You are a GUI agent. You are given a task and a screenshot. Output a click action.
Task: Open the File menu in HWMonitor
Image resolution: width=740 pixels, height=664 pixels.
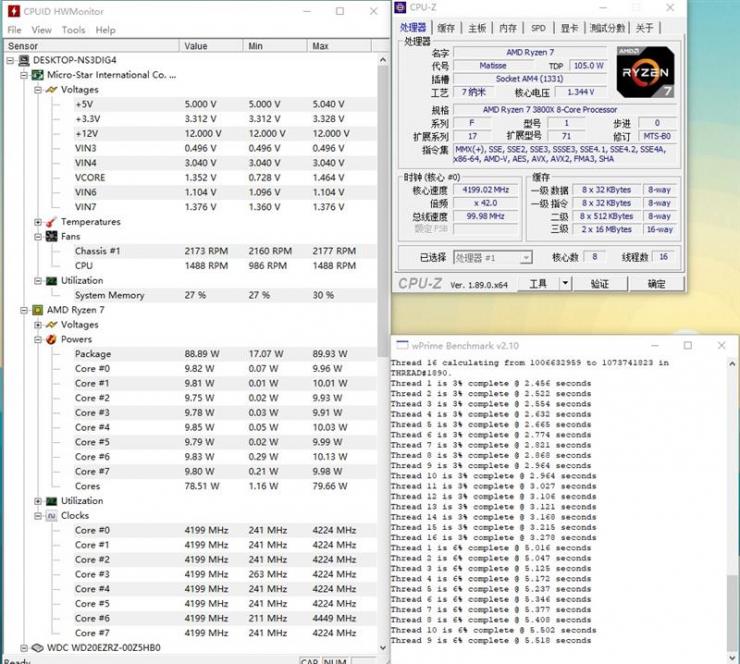[15, 30]
